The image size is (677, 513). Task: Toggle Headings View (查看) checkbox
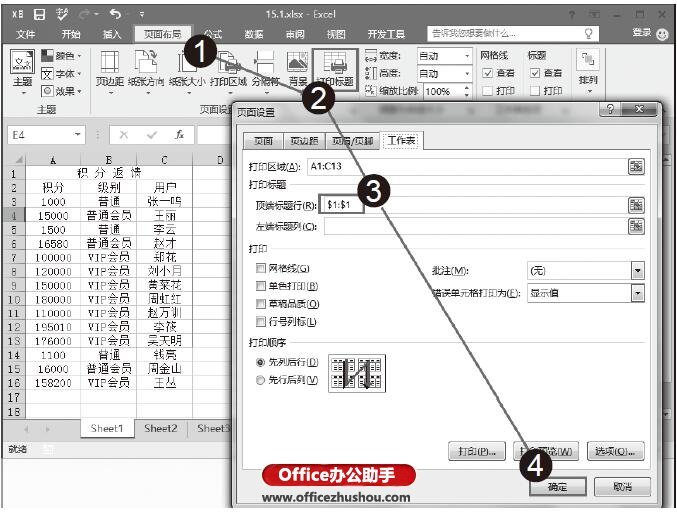pyautogui.click(x=535, y=73)
